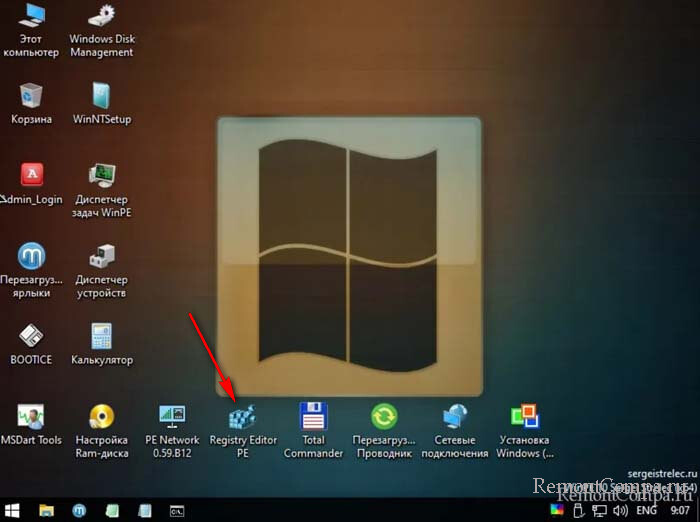Open Настройка Ram-диска shortcut
Viewport: 700px width, 522px height.
[x=102, y=431]
